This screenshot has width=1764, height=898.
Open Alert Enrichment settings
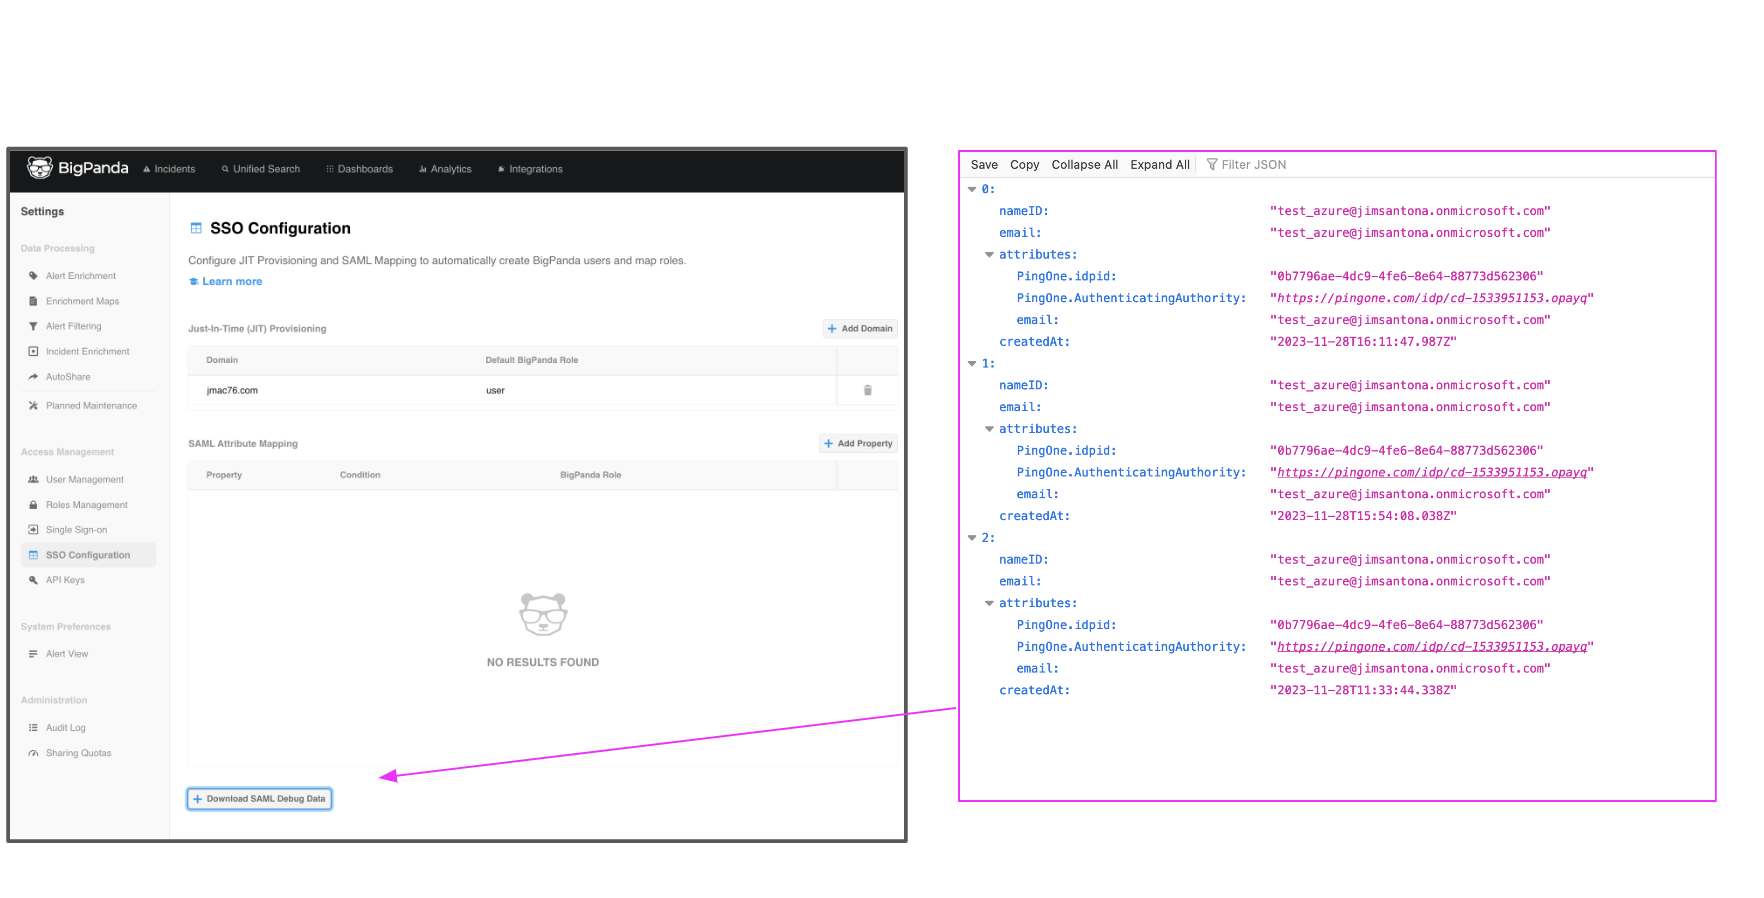[x=81, y=276]
